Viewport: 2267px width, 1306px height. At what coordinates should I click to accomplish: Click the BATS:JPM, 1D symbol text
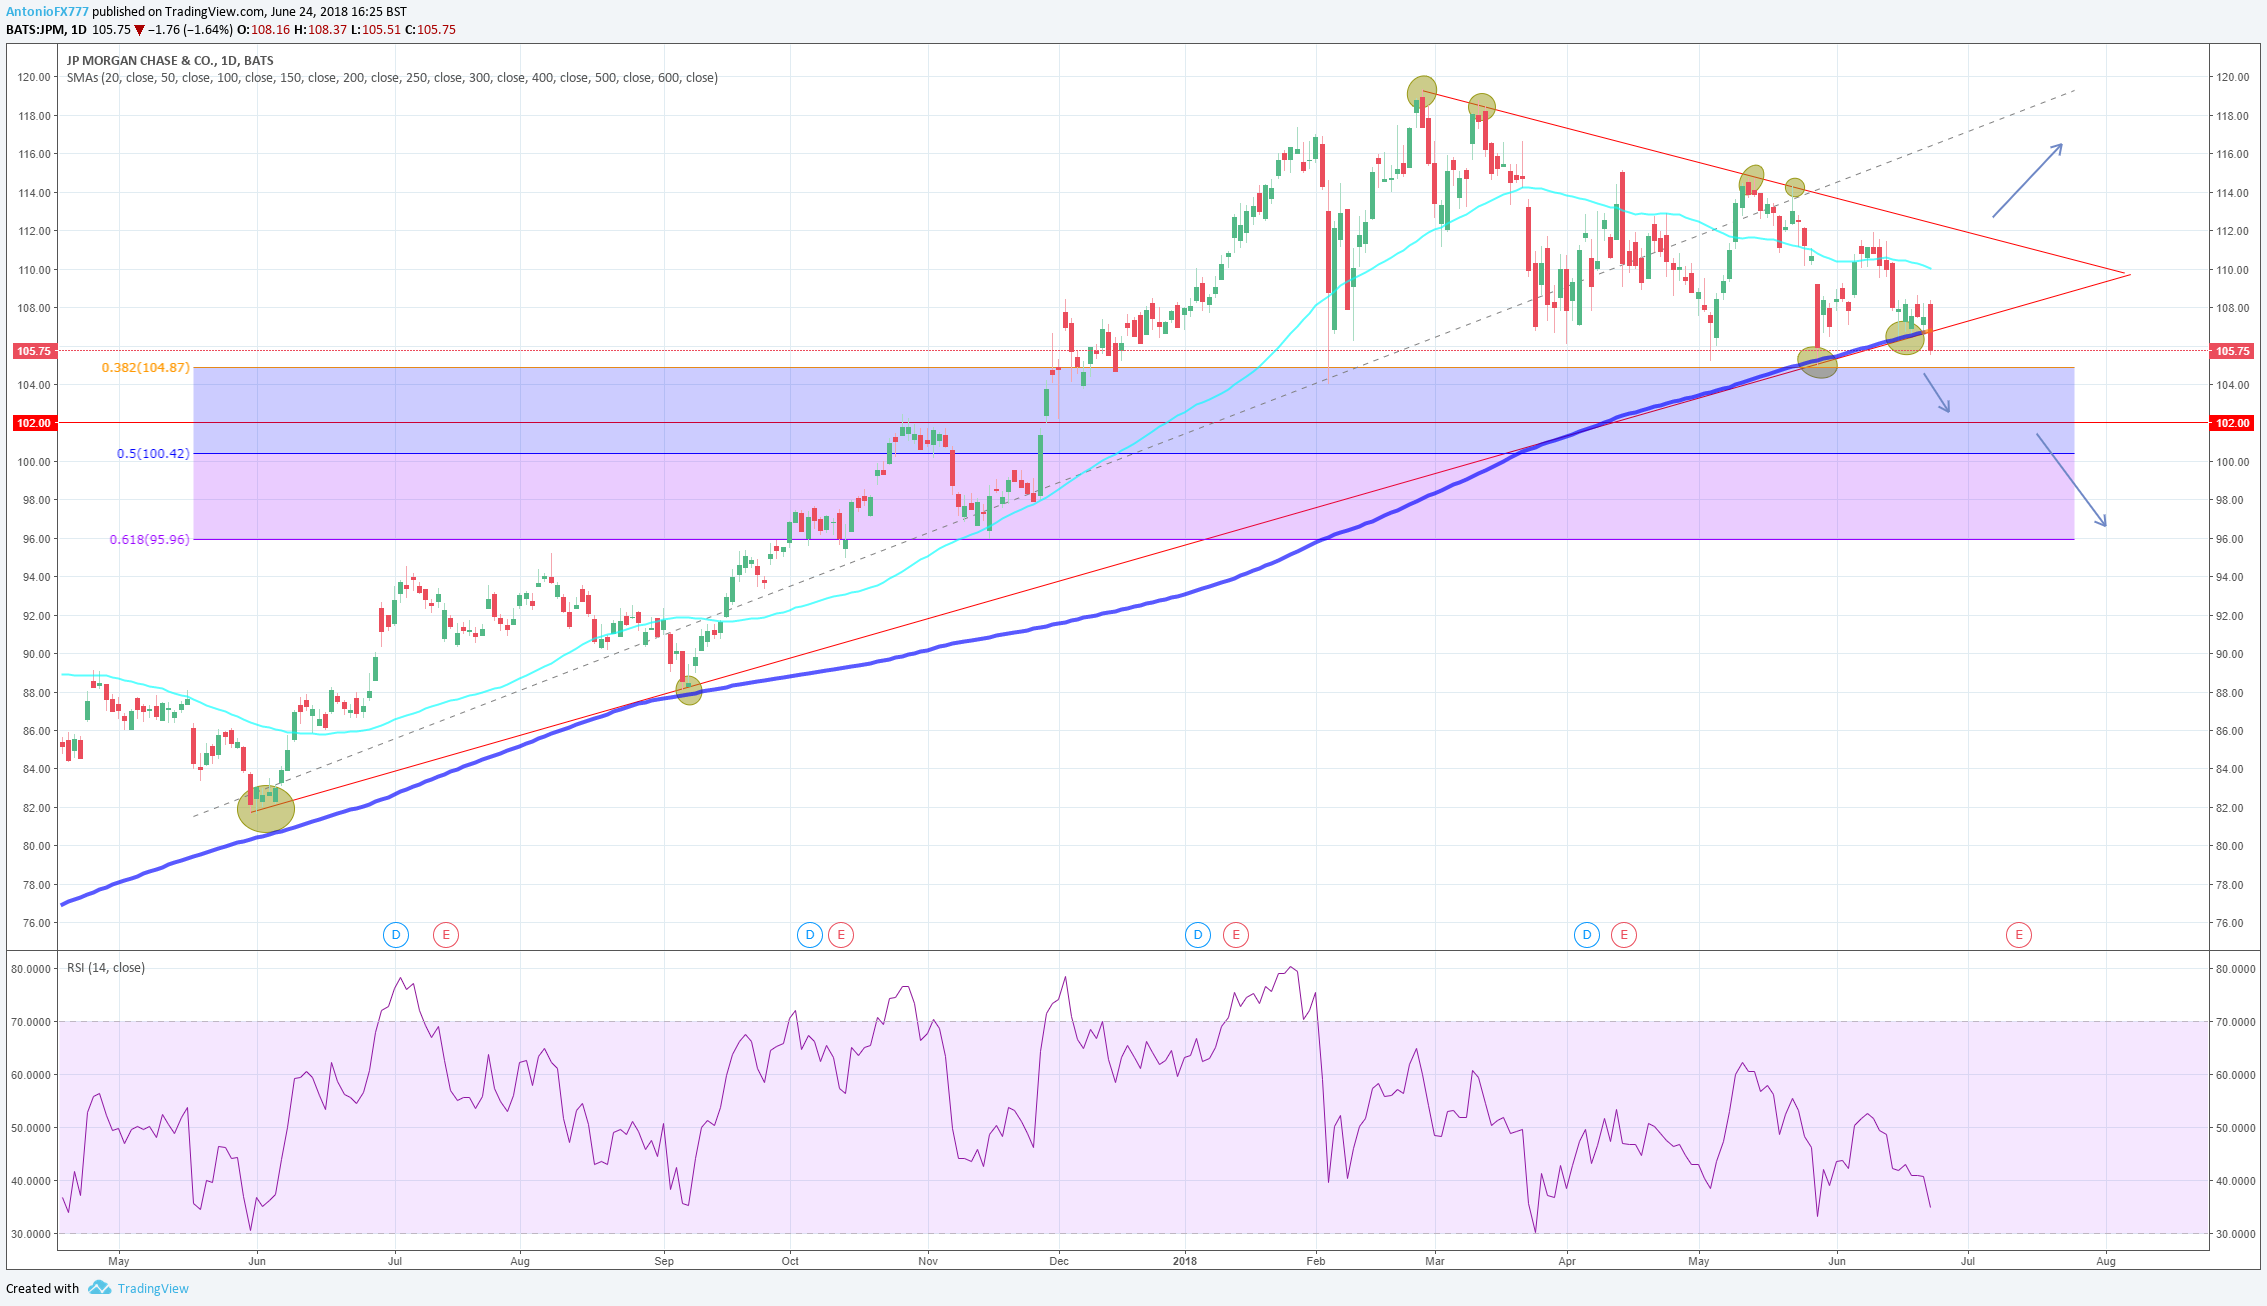(46, 30)
